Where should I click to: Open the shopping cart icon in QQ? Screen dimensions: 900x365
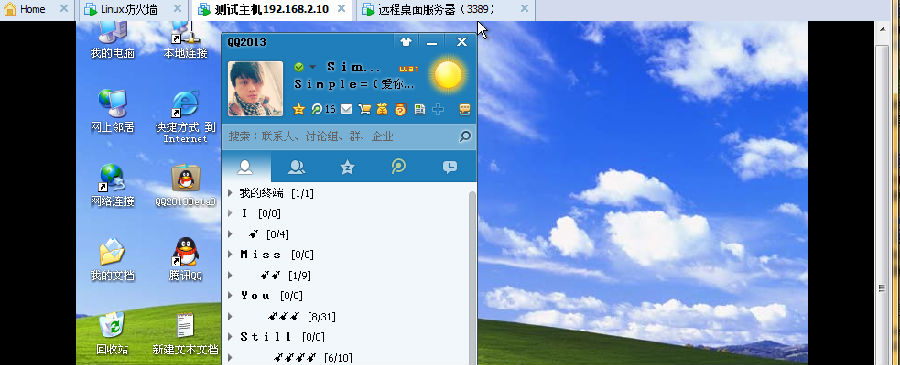pos(364,108)
